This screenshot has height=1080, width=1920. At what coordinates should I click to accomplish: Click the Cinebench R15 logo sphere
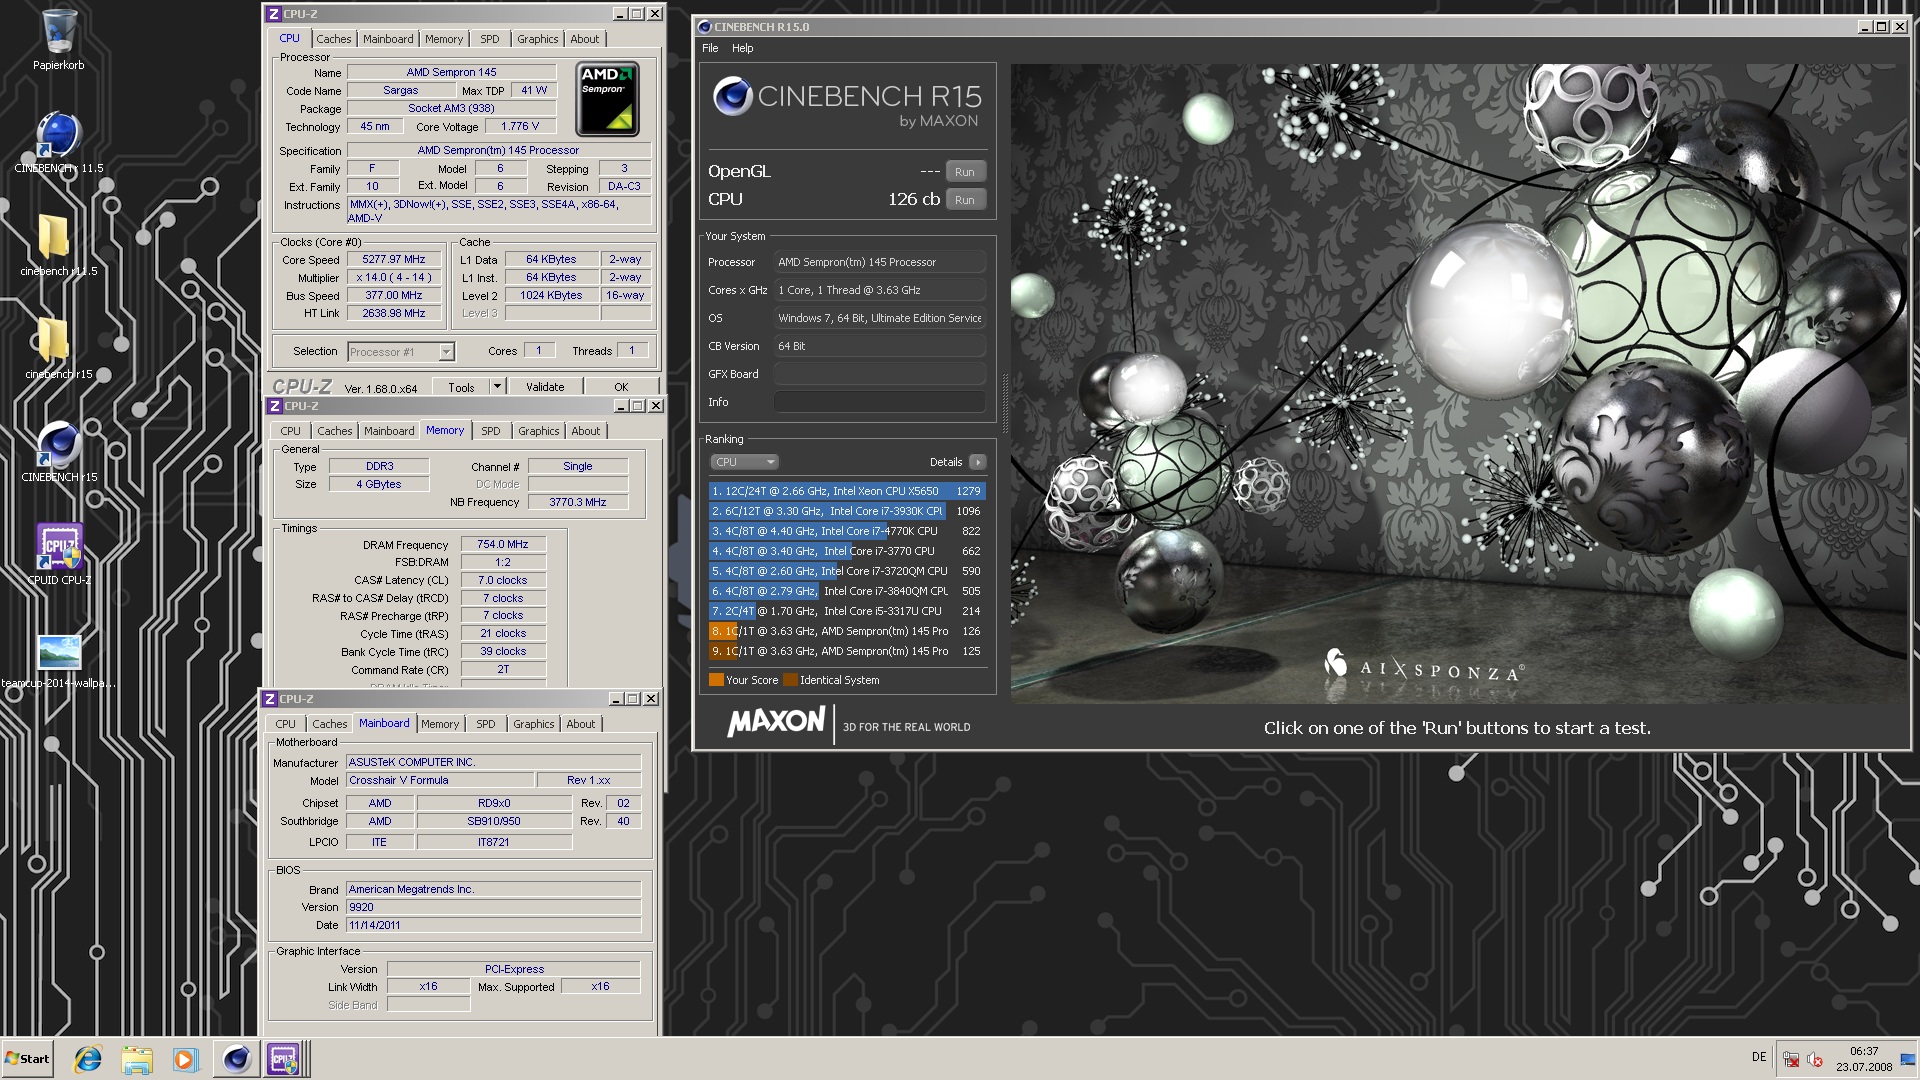(x=732, y=96)
